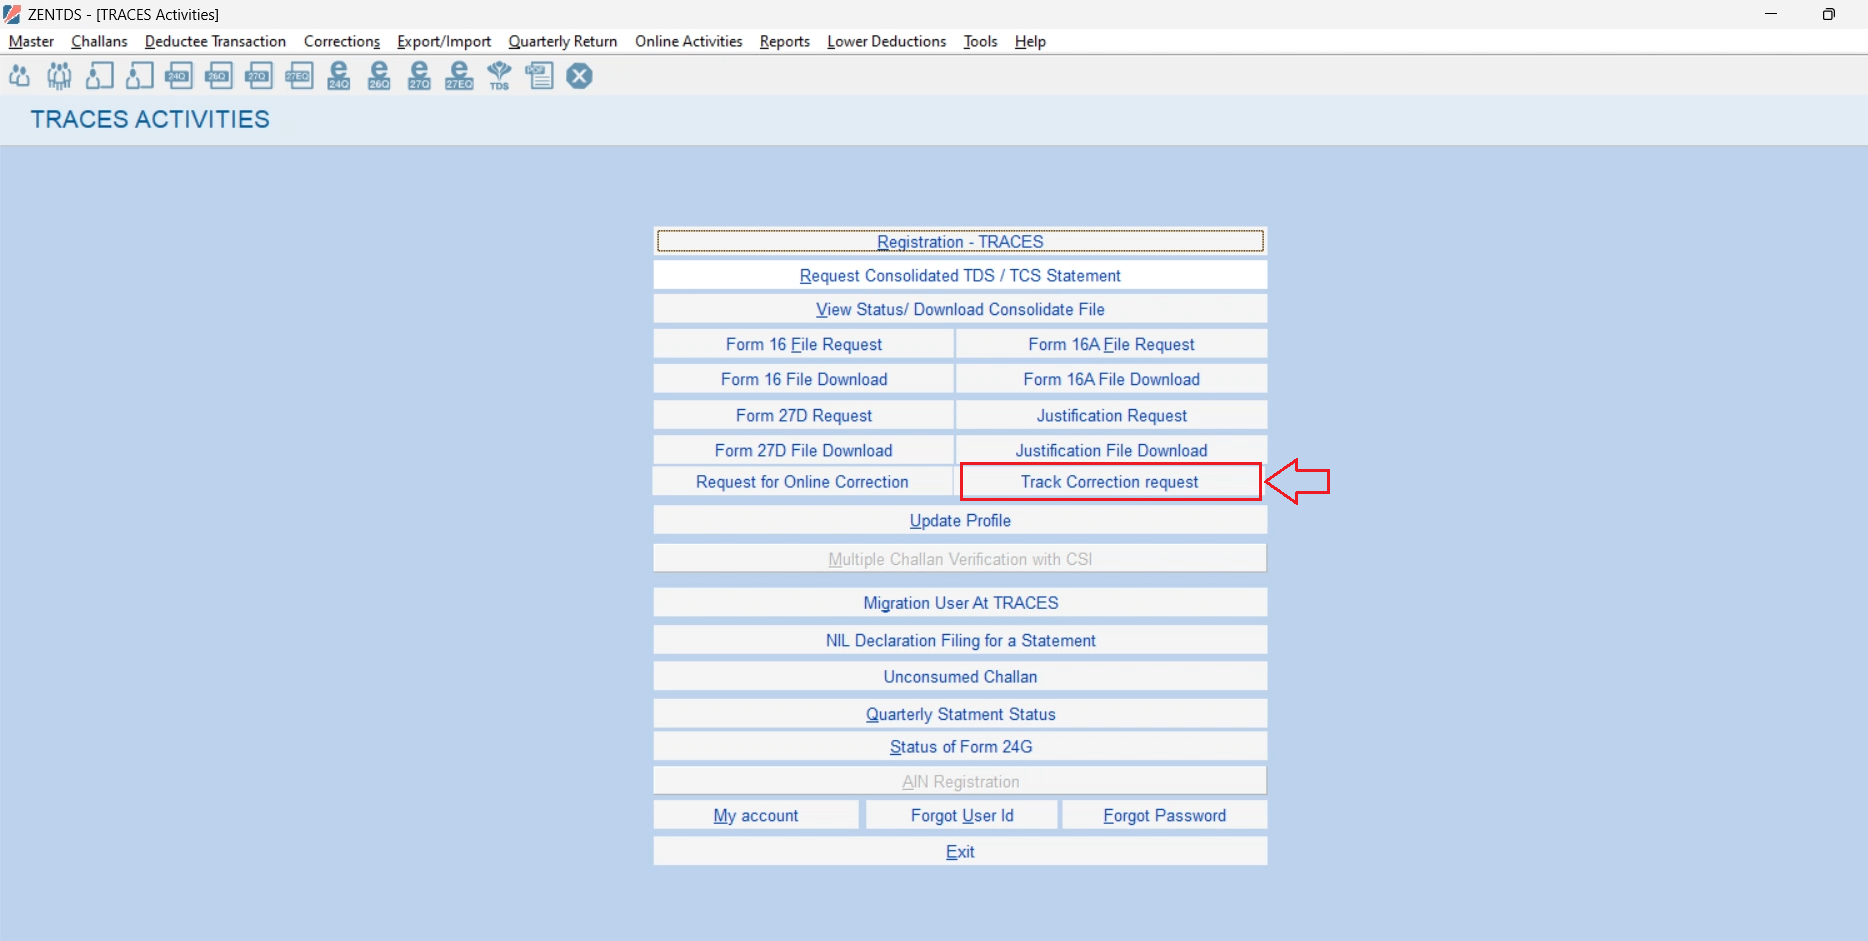This screenshot has width=1868, height=941.
Task: Click the ZENTDS app icon in title bar
Action: click(12, 14)
